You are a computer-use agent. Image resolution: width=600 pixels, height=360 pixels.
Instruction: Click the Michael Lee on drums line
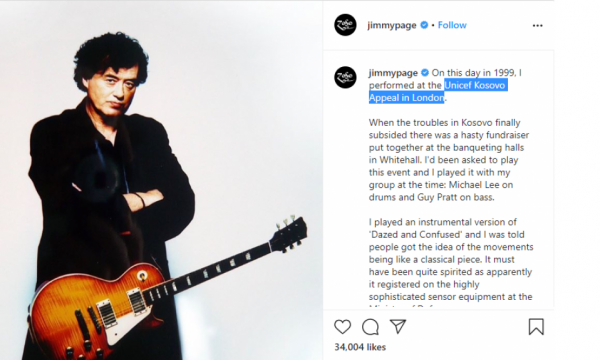click(440, 185)
